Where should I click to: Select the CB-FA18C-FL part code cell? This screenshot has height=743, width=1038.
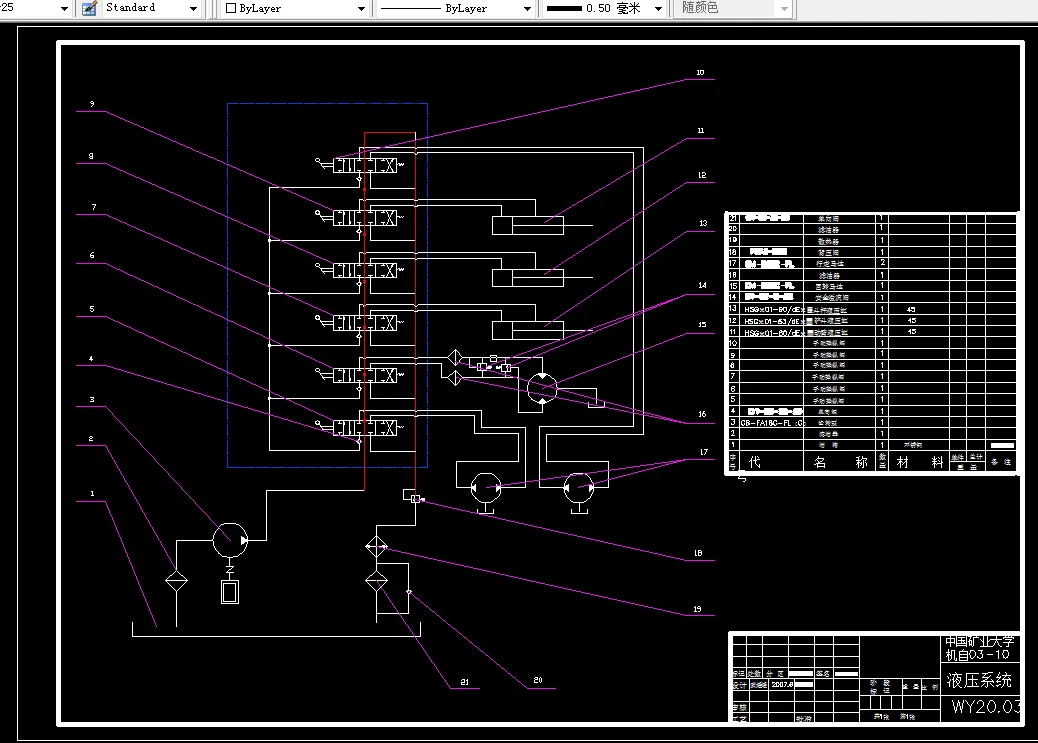click(772, 422)
